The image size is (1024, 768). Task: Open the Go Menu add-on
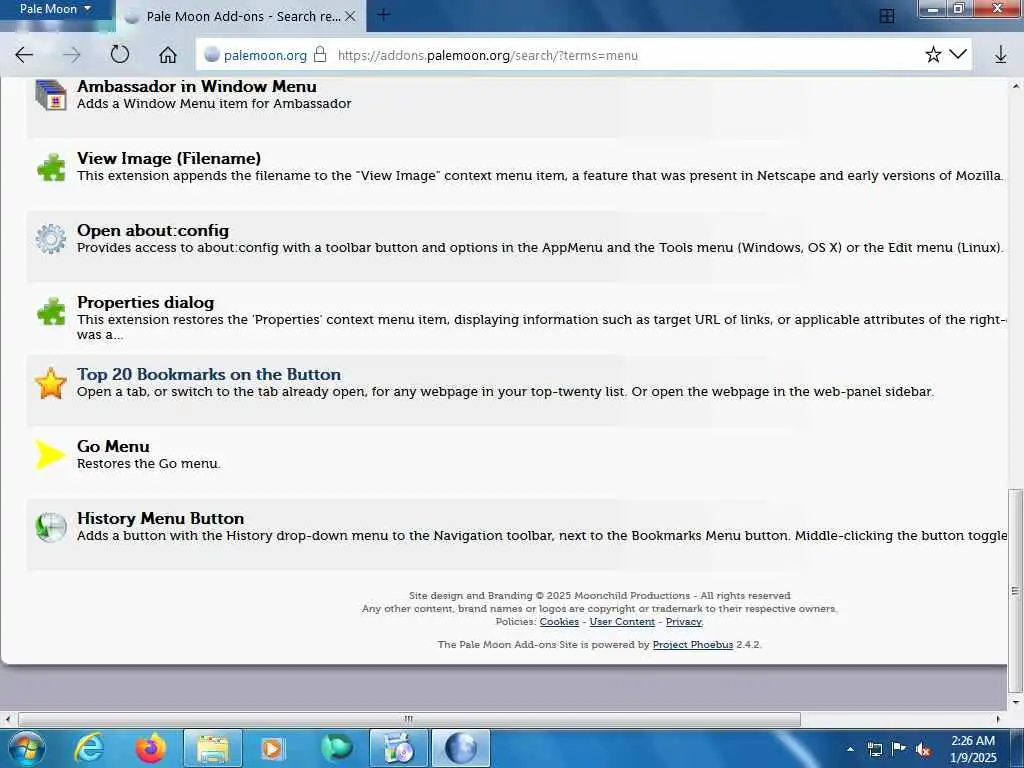point(113,446)
